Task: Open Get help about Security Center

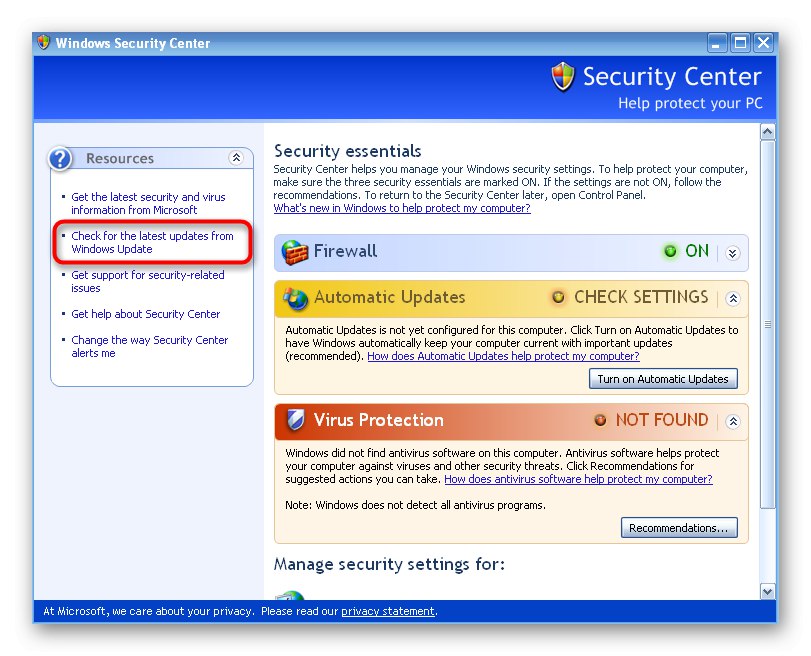Action: (146, 314)
